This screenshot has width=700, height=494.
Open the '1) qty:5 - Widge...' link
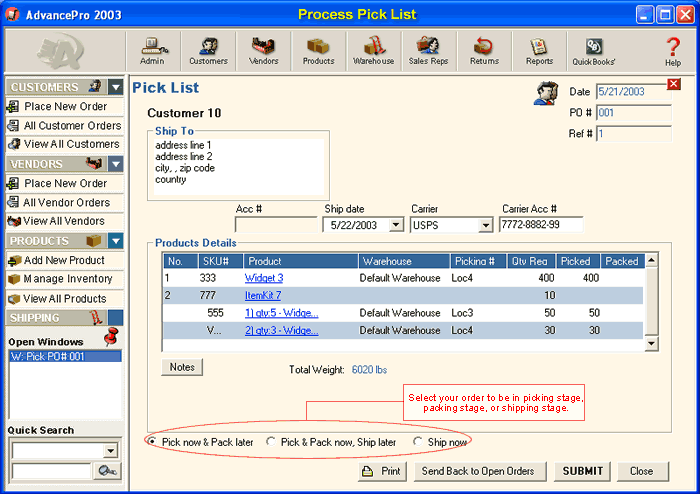(x=281, y=313)
